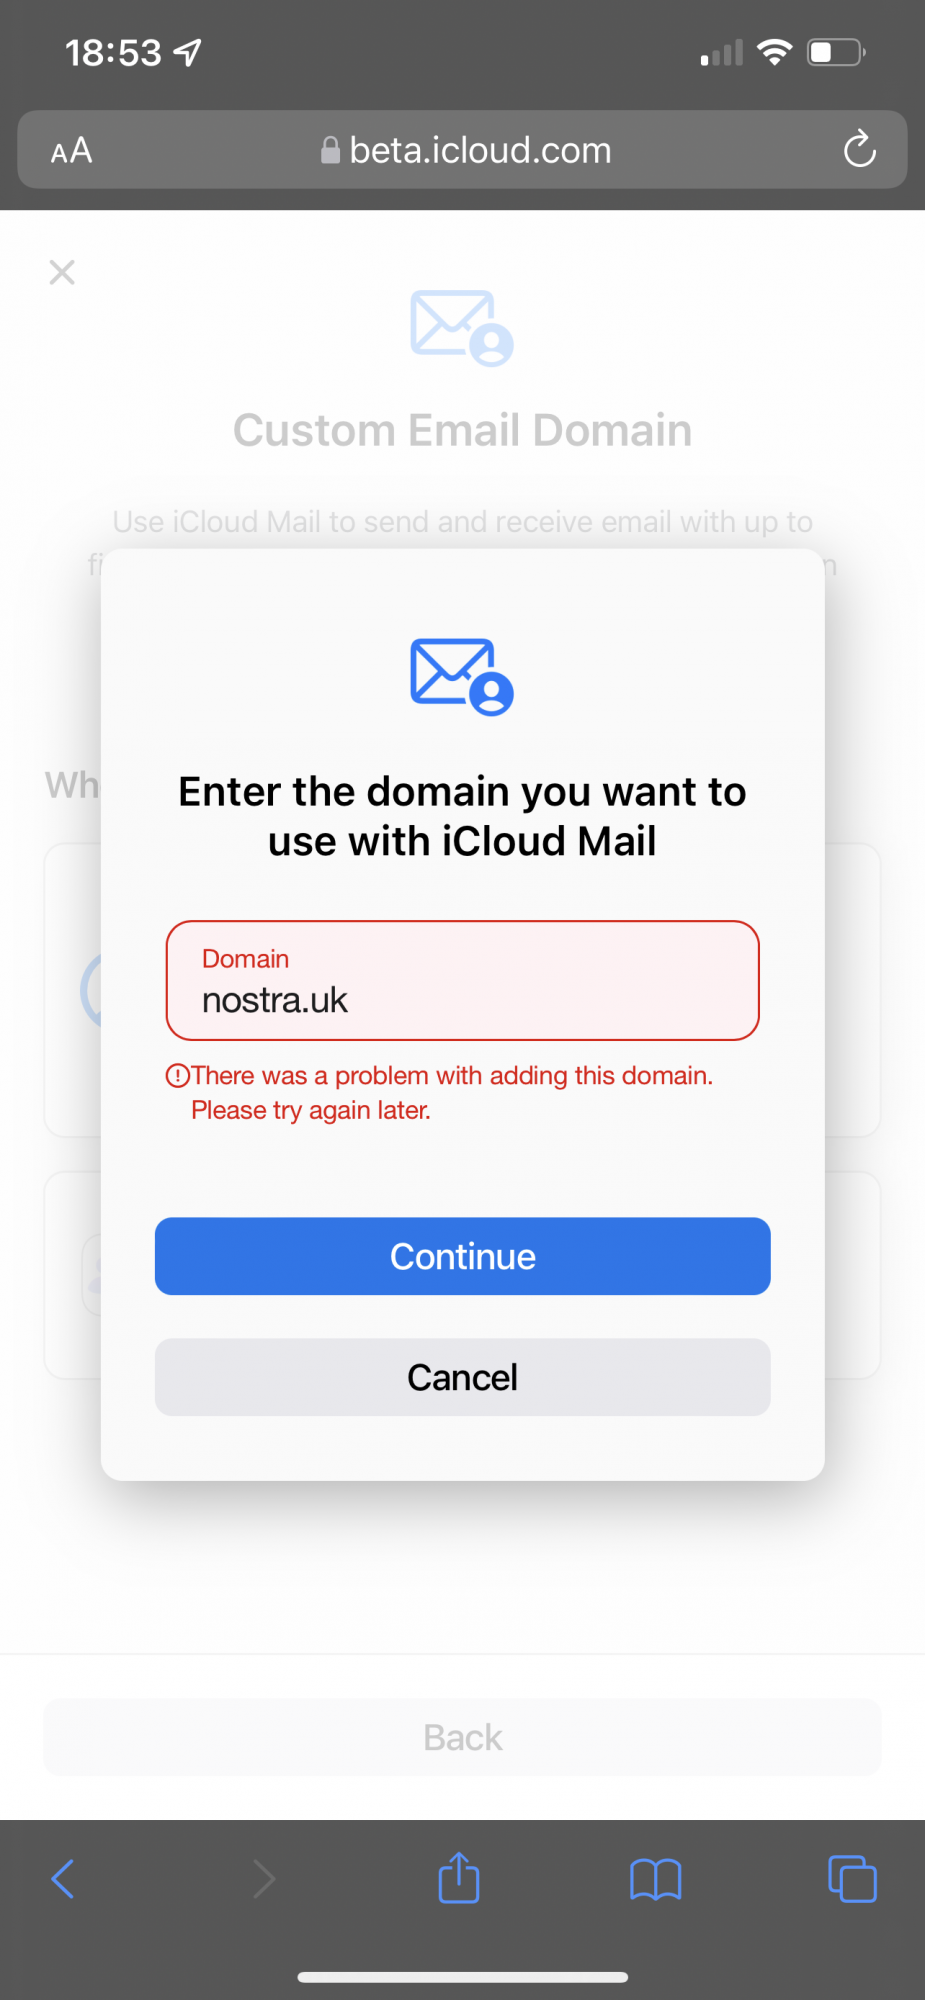Tap the Wi-Fi status icon
Image resolution: width=925 pixels, height=2000 pixels.
775,52
